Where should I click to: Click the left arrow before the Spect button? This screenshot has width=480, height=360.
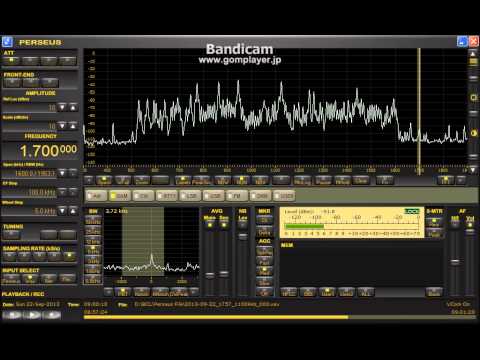(89, 180)
